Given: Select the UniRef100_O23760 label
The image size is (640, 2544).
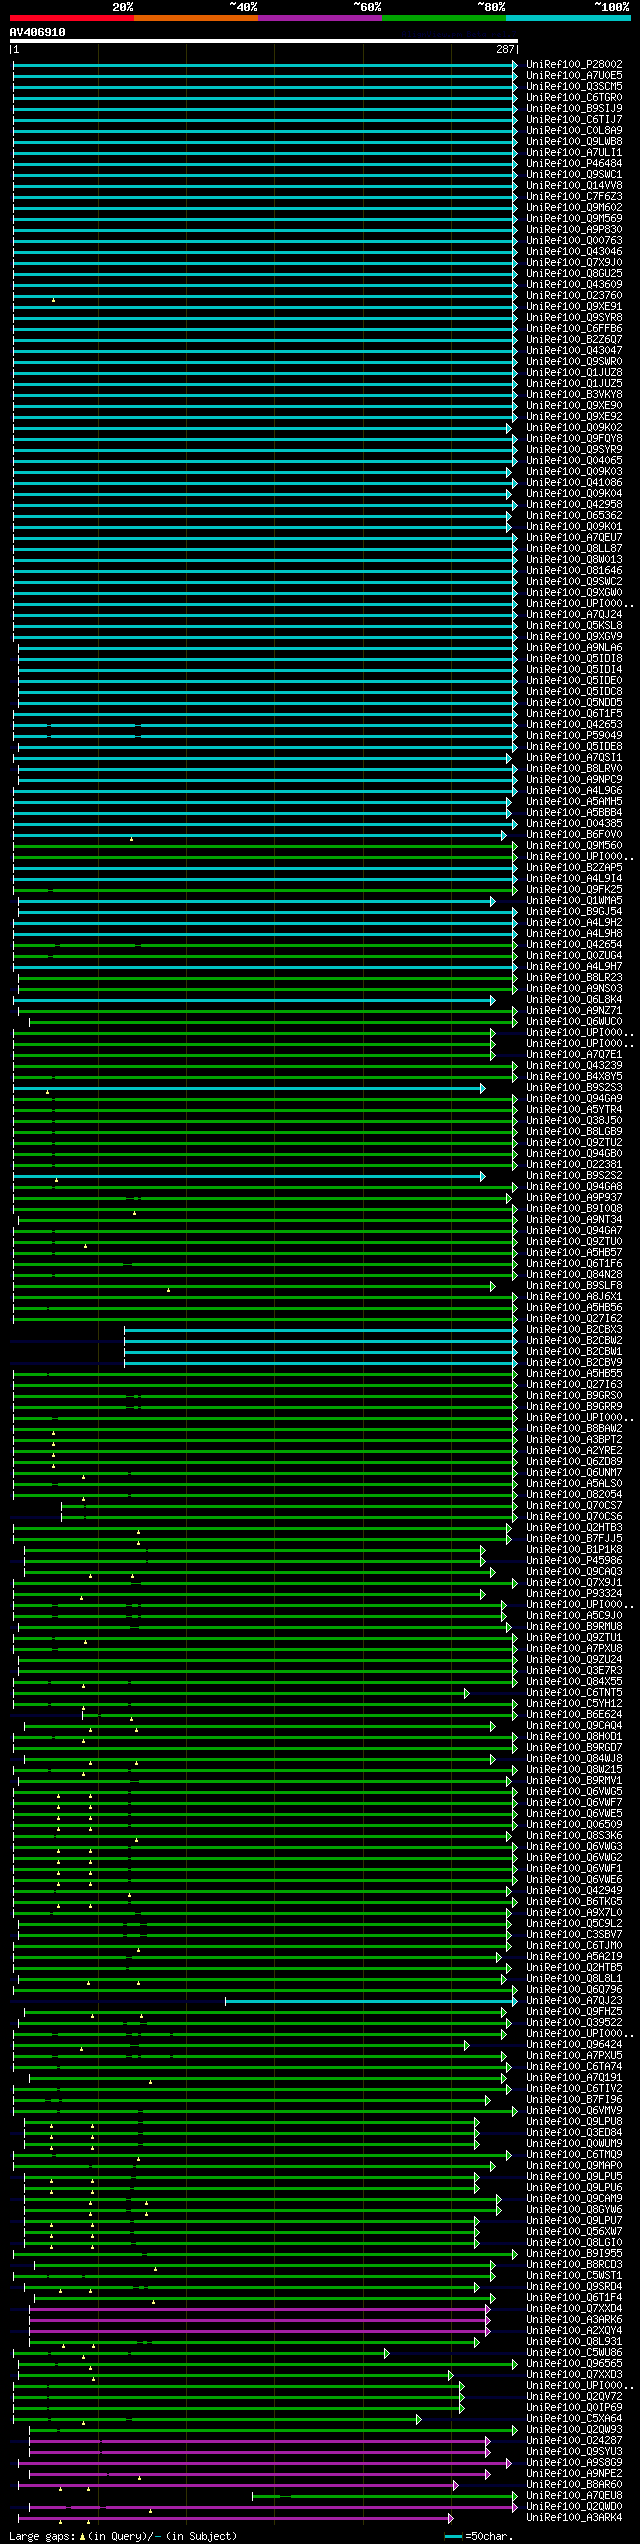Looking at the screenshot, I should (x=574, y=296).
